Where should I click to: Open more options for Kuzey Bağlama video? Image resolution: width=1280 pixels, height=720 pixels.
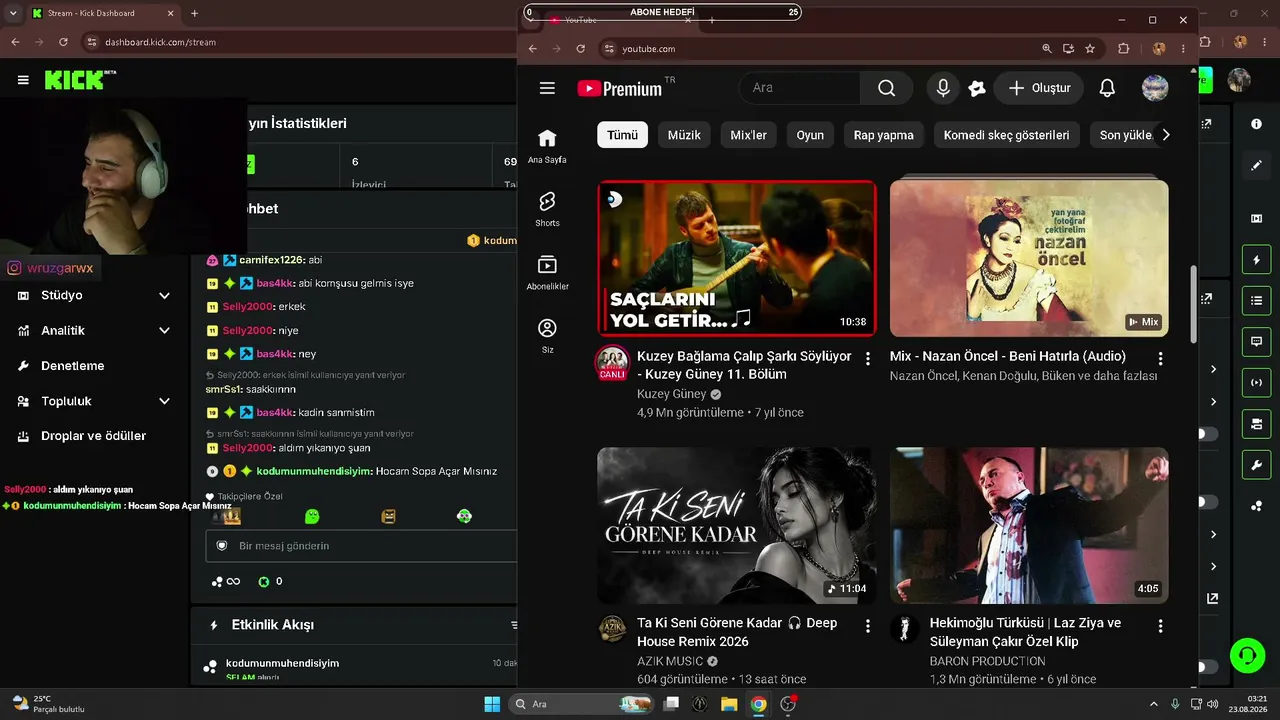(867, 358)
